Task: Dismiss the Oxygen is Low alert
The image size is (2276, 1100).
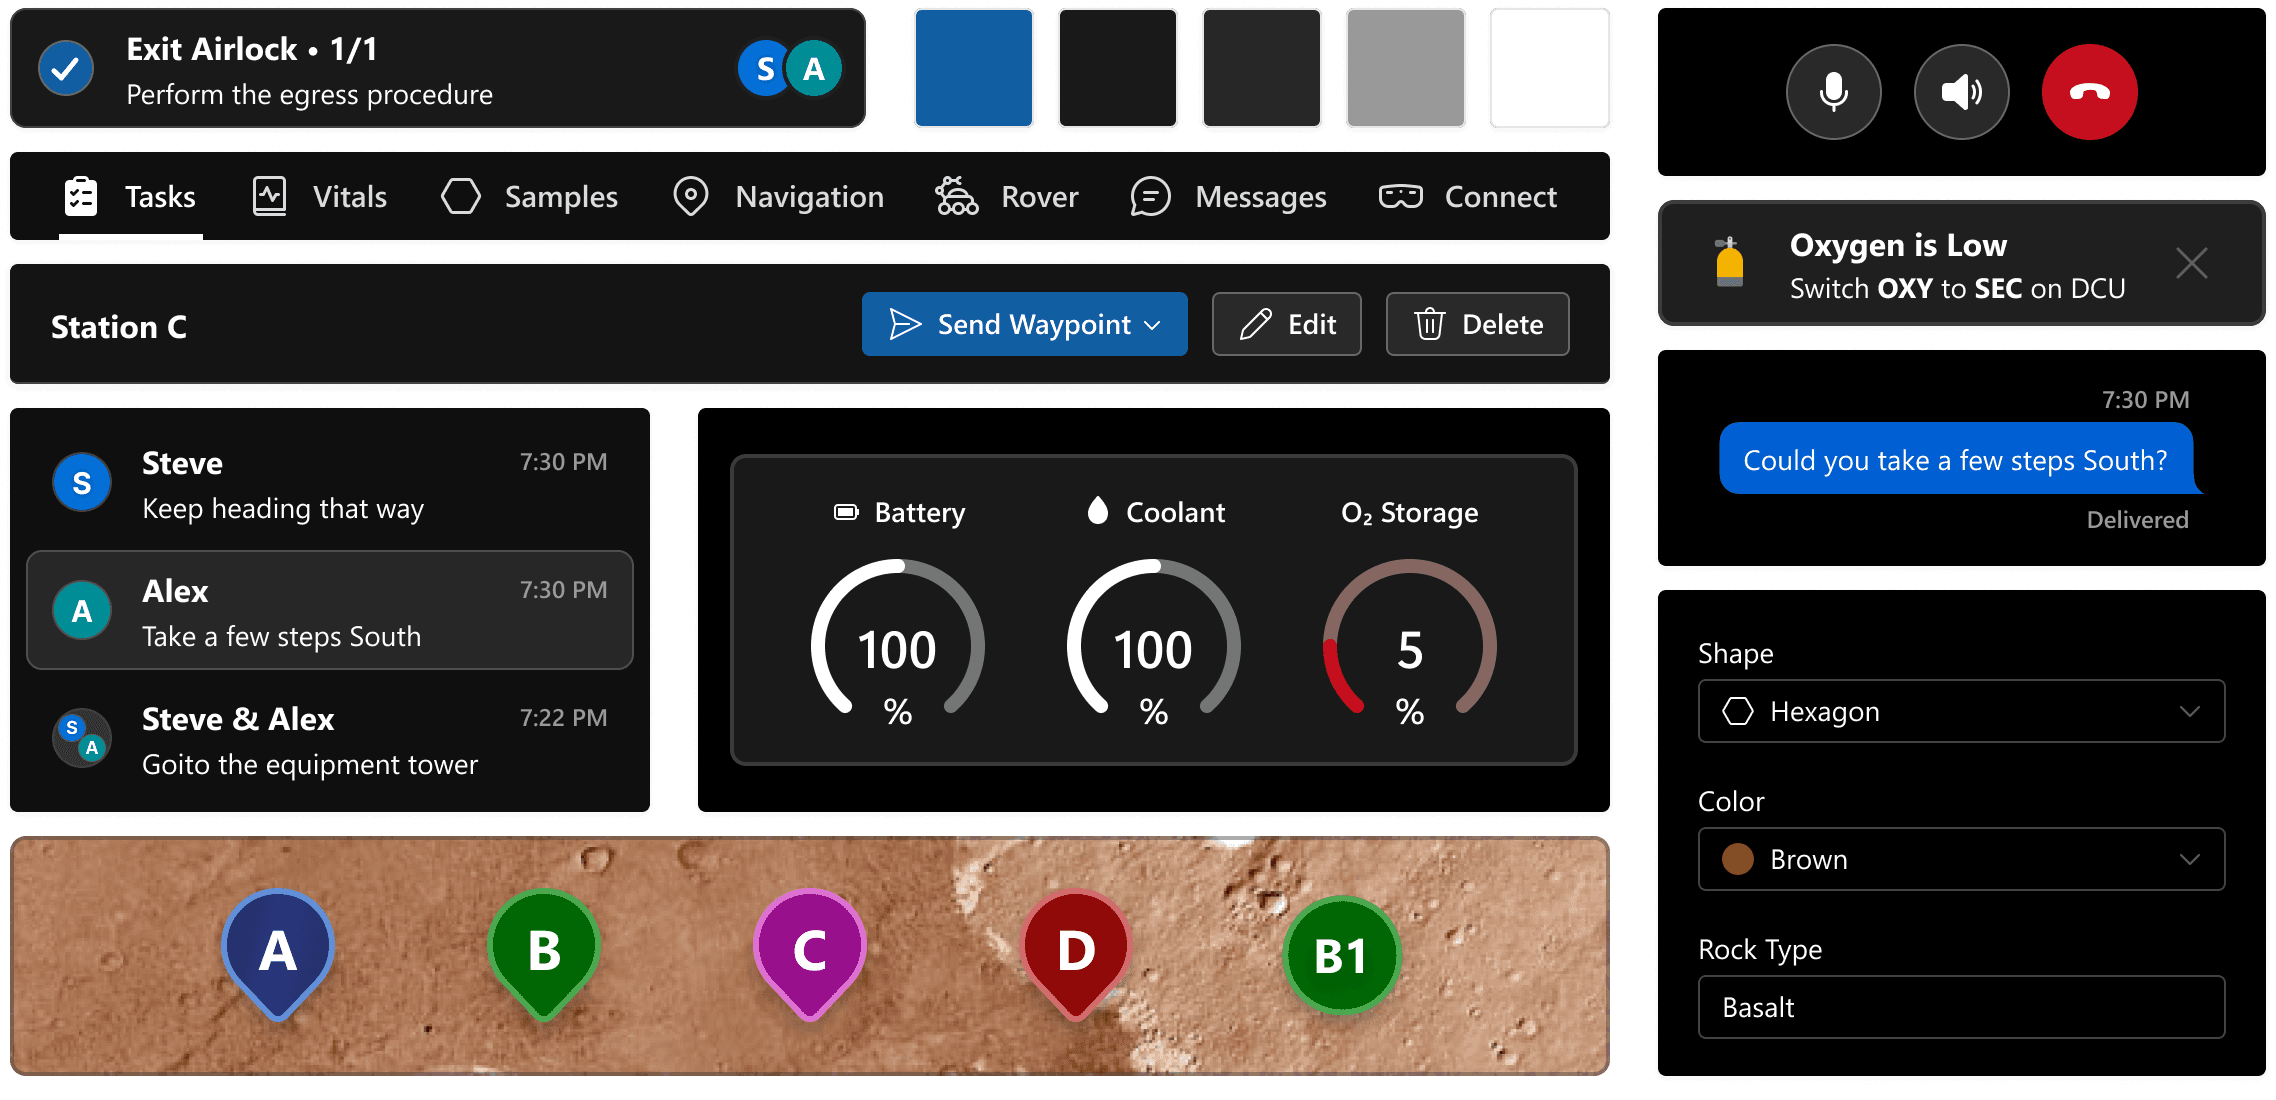Action: (x=2191, y=264)
